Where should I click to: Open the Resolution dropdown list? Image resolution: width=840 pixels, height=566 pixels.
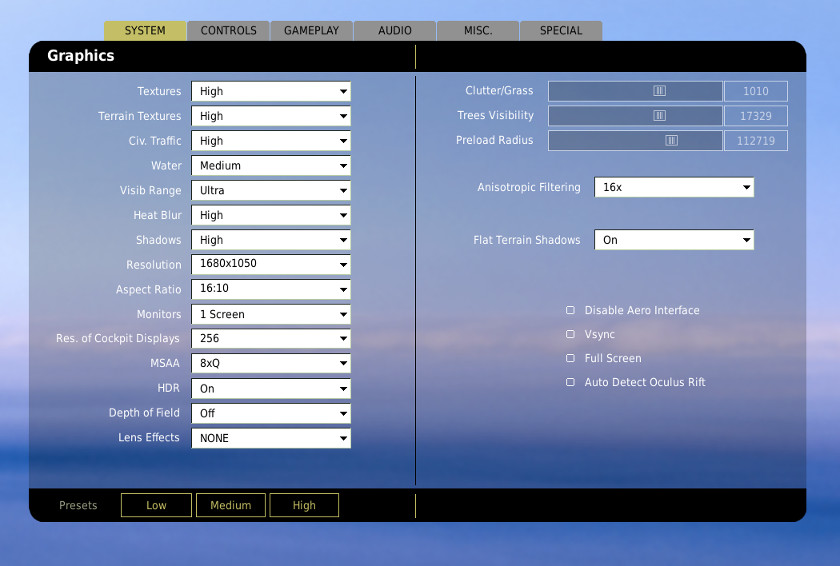pos(271,265)
